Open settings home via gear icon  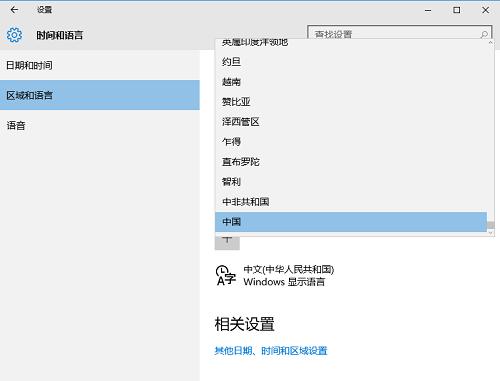[x=14, y=35]
